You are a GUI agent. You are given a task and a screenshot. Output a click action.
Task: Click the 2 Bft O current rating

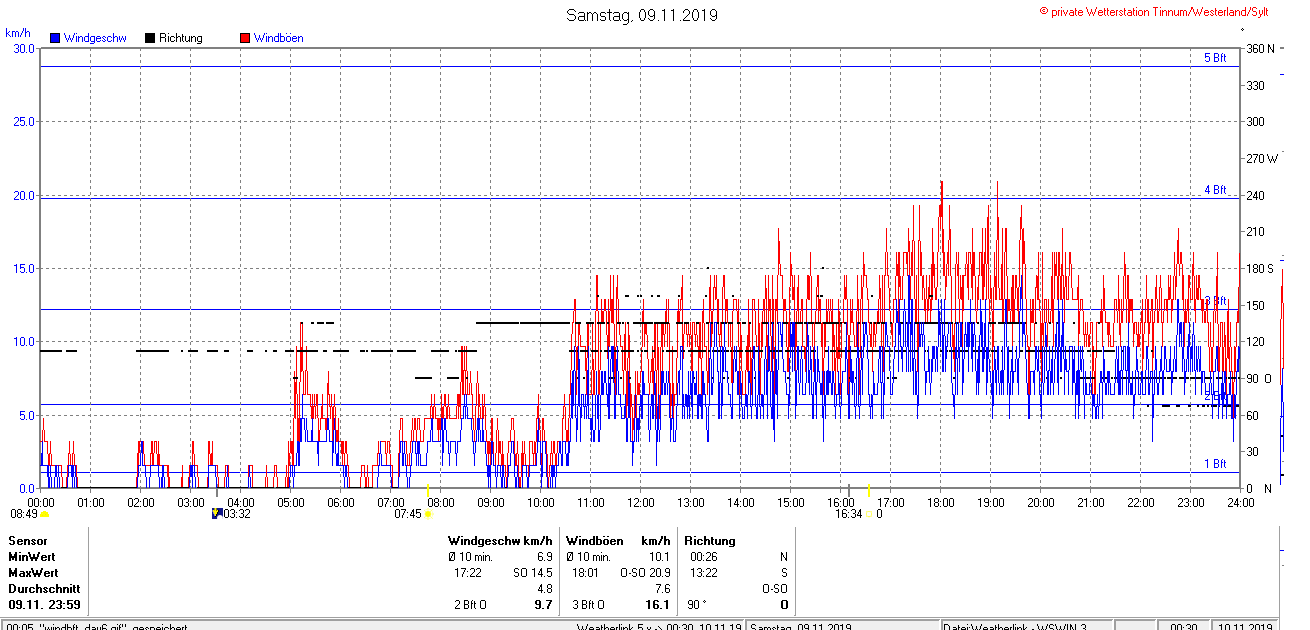pyautogui.click(x=471, y=604)
